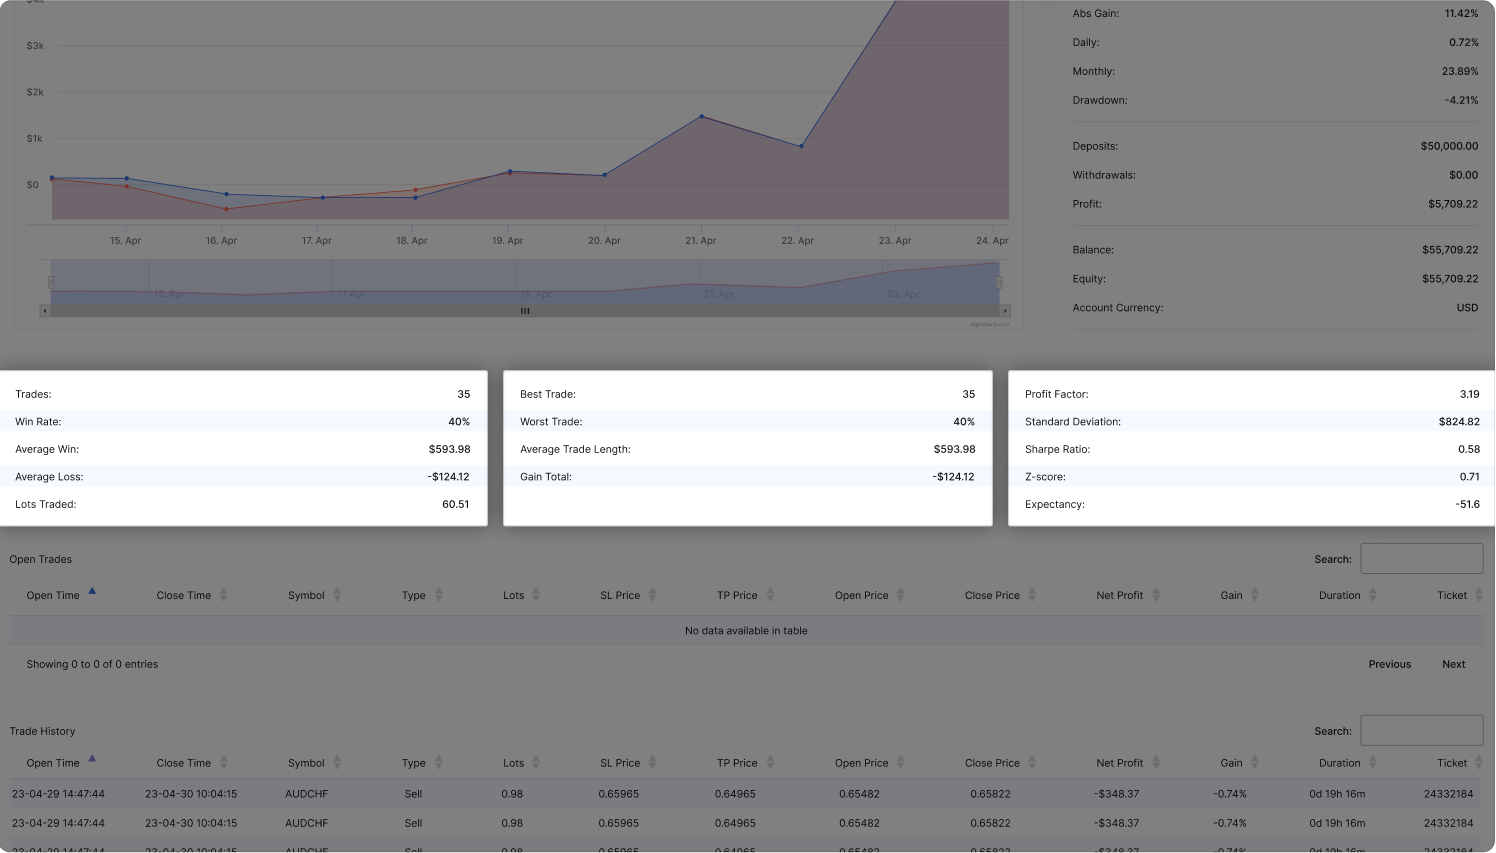This screenshot has height=853, width=1496.
Task: Grab the chart navigator scrollbar handle
Action: coord(525,311)
